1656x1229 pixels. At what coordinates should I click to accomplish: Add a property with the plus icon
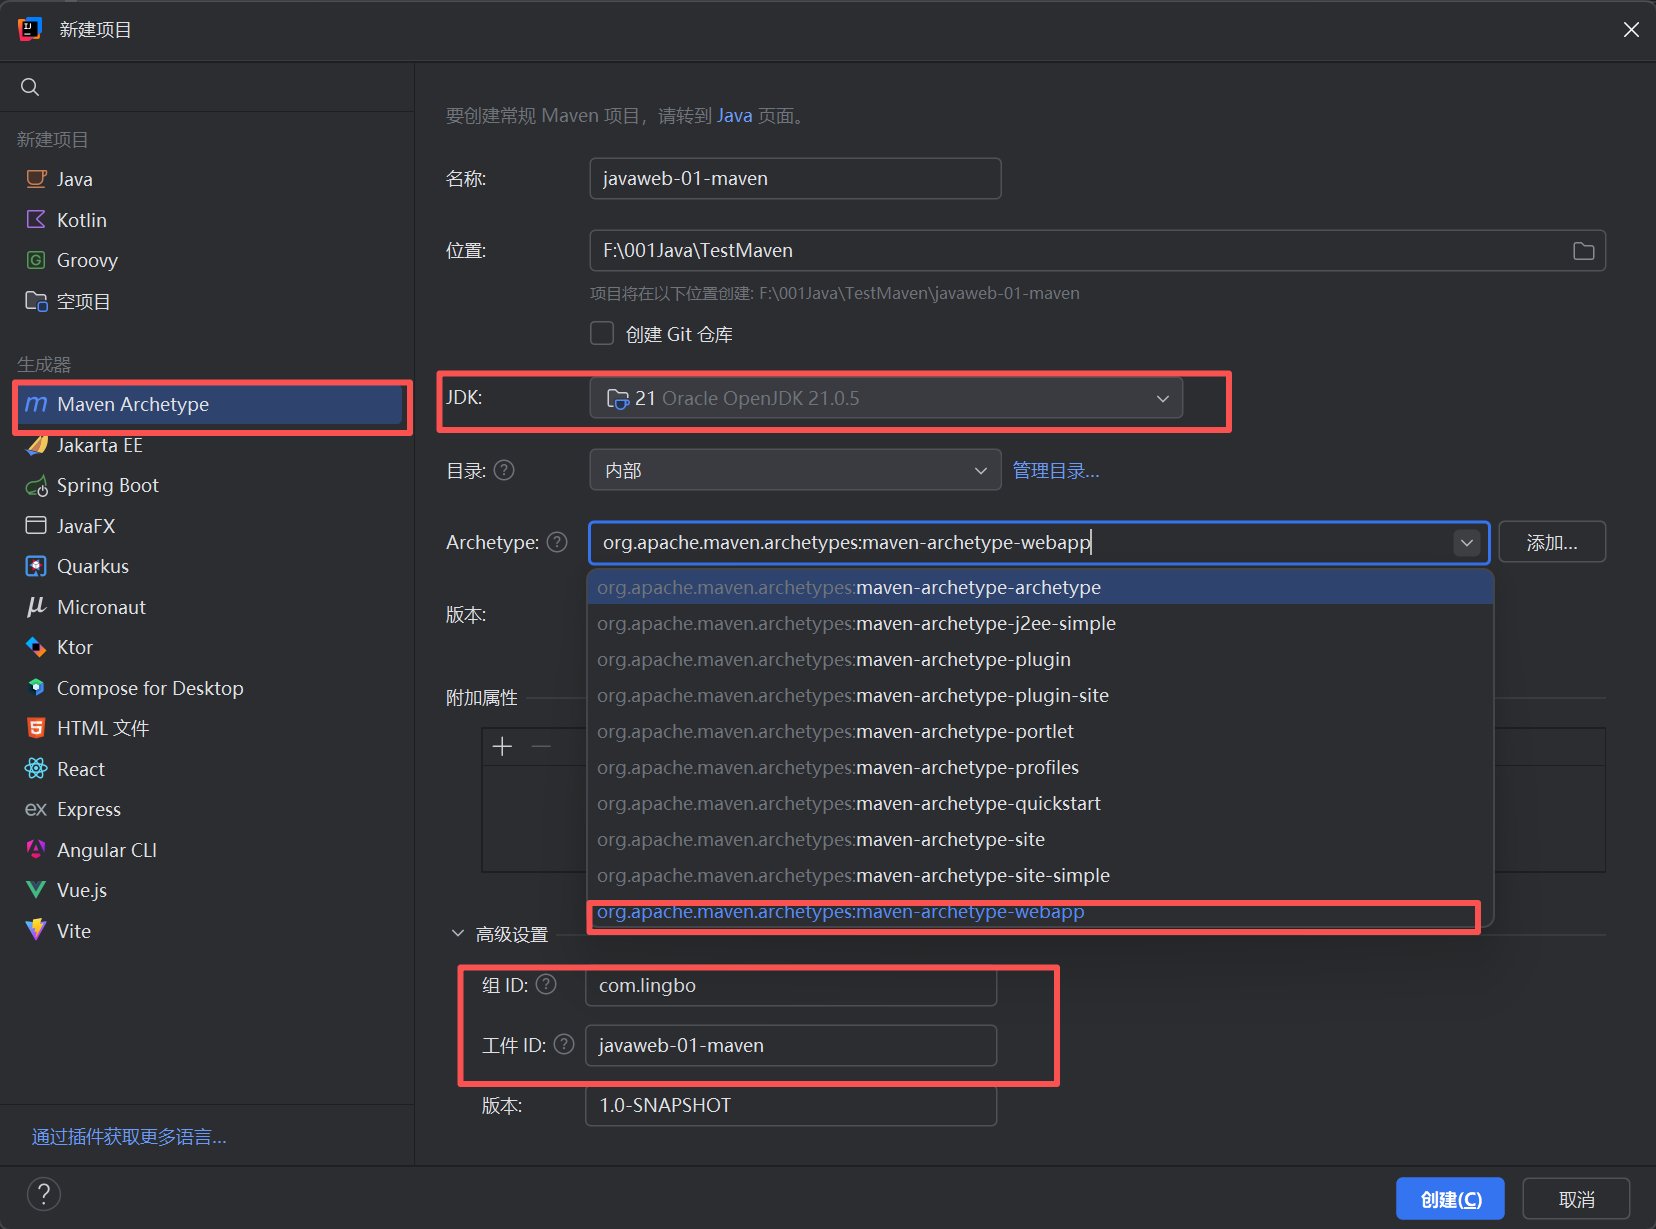502,746
